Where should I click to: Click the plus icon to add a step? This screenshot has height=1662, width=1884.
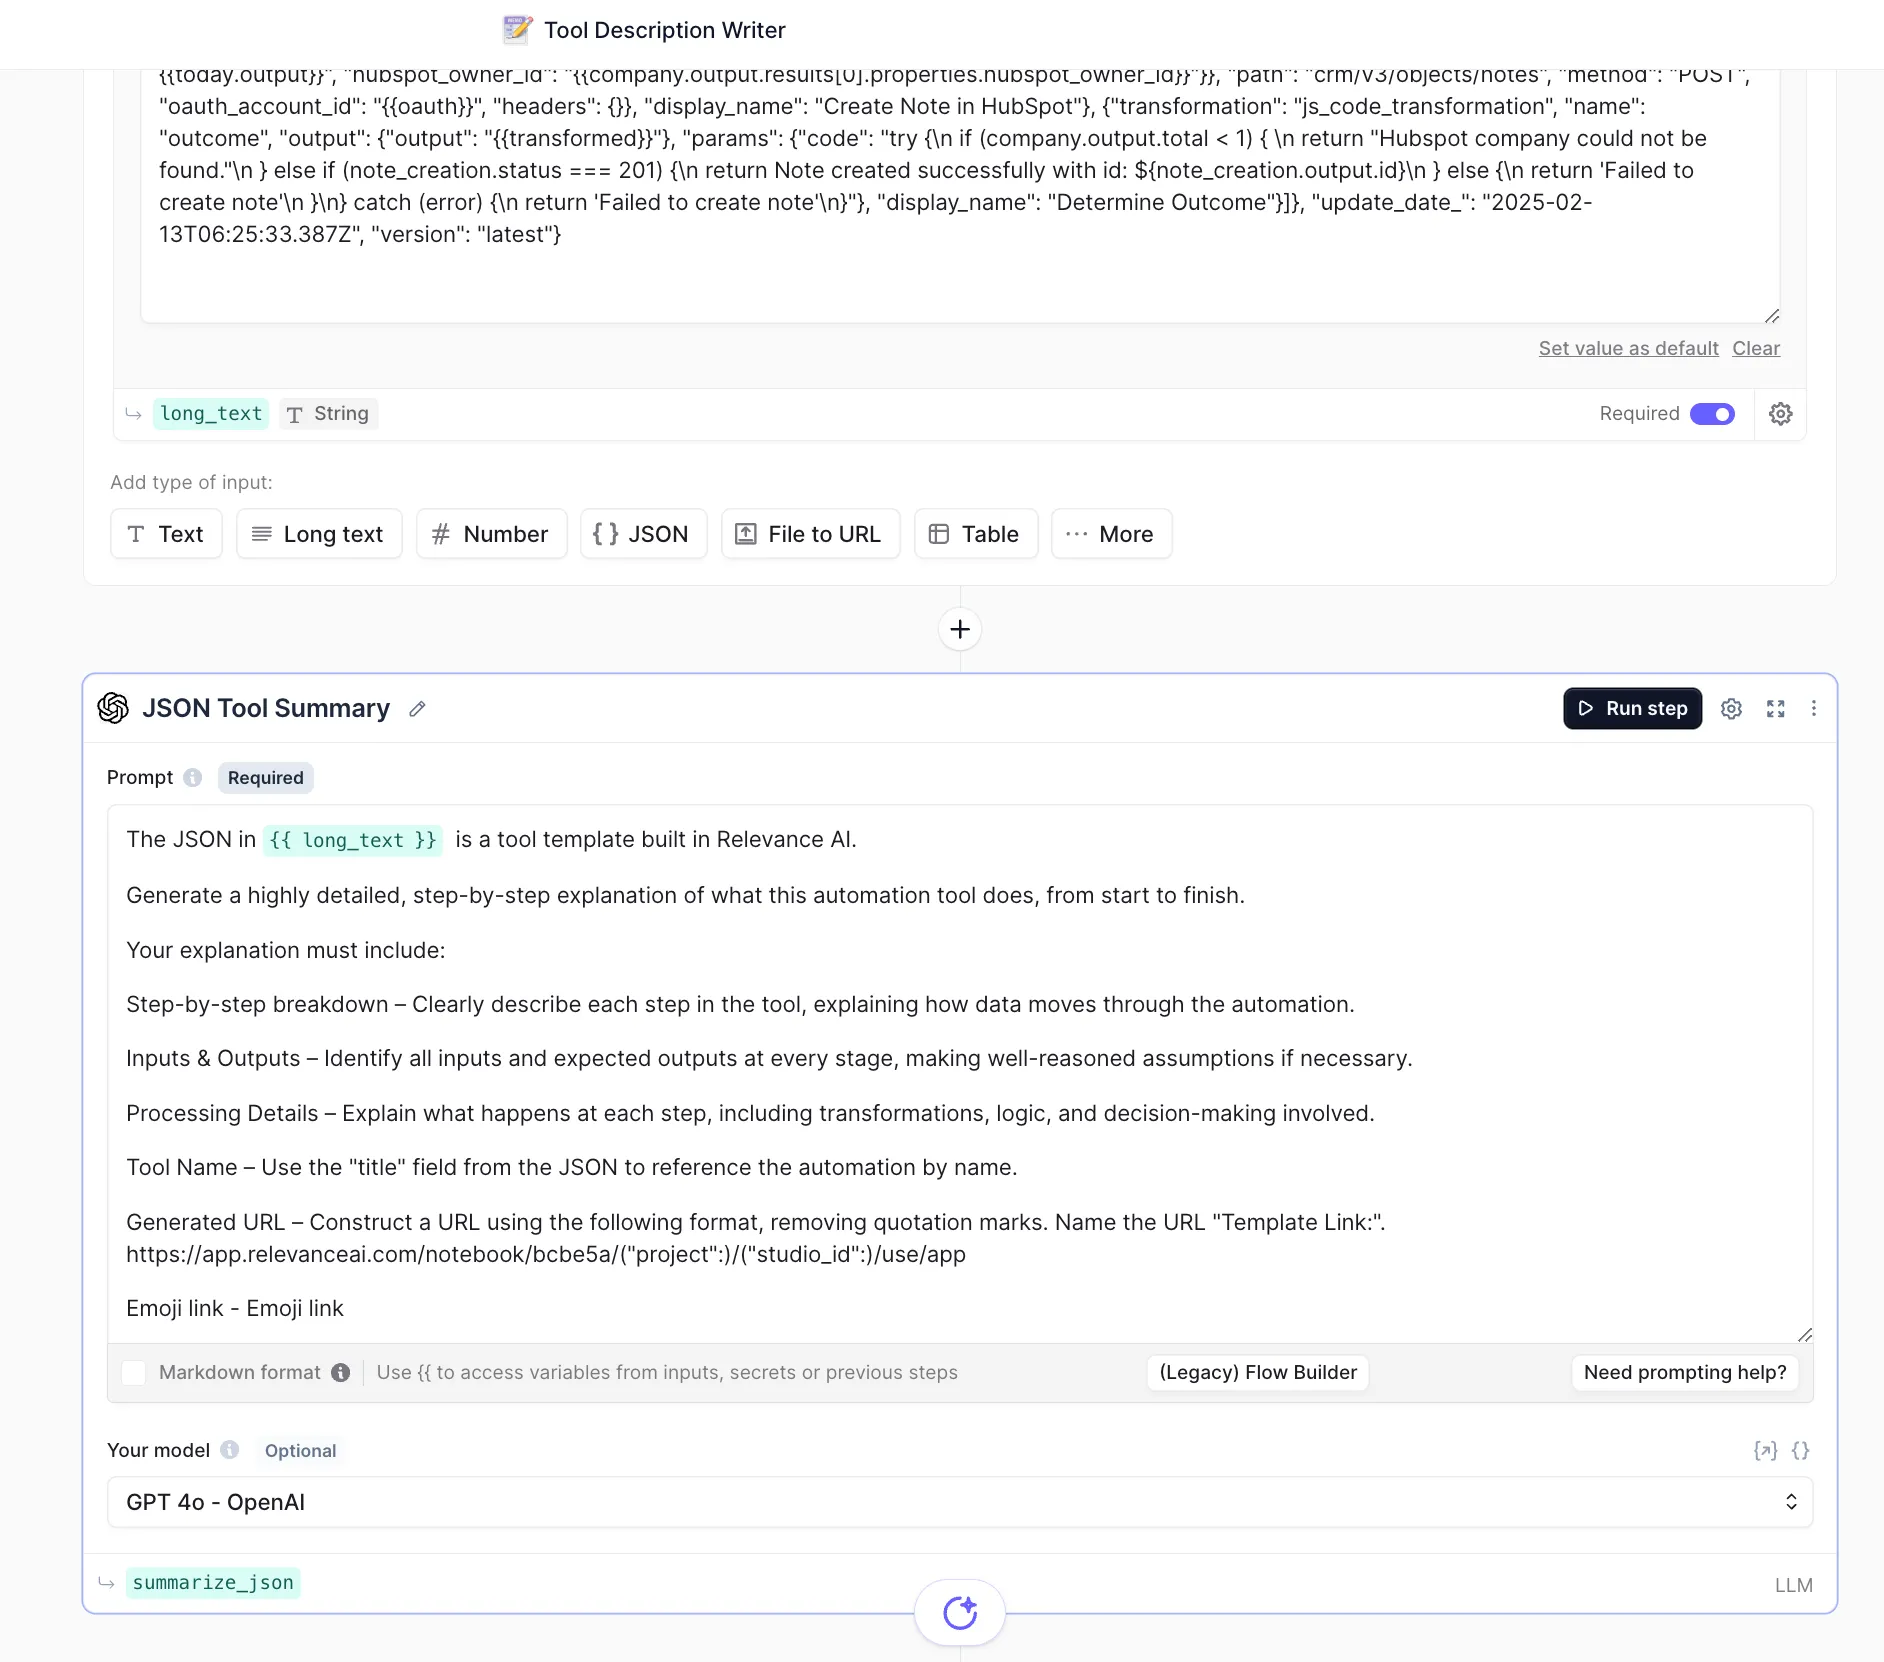point(959,629)
